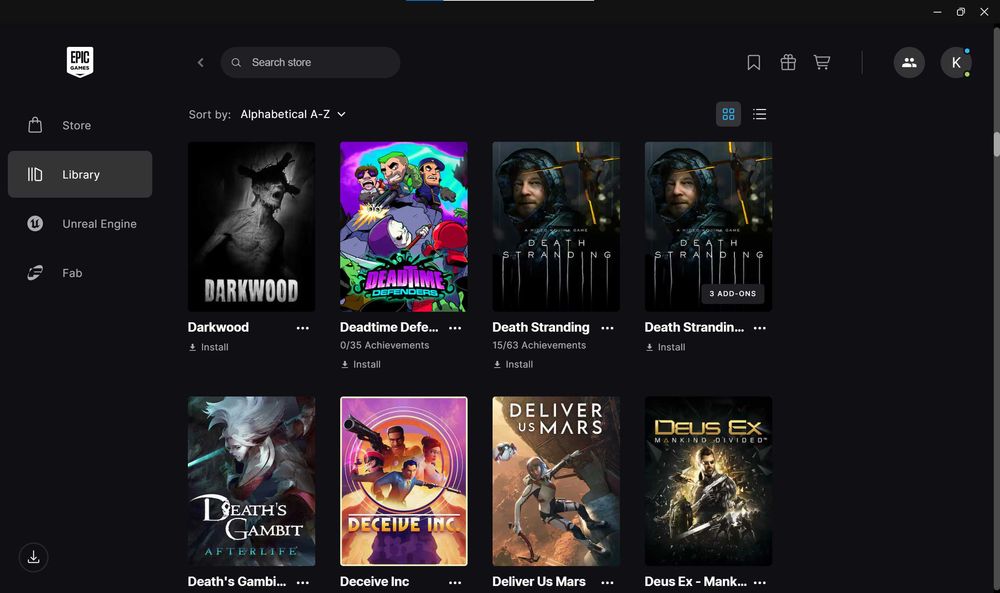Viewport: 1000px width, 593px height.
Task: Open the gift box icon
Action: [788, 62]
